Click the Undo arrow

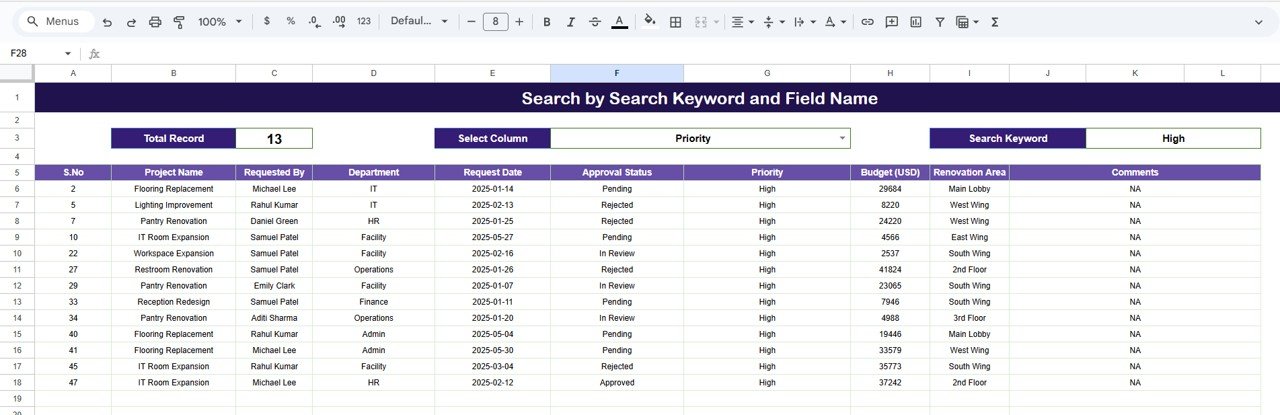pyautogui.click(x=107, y=21)
